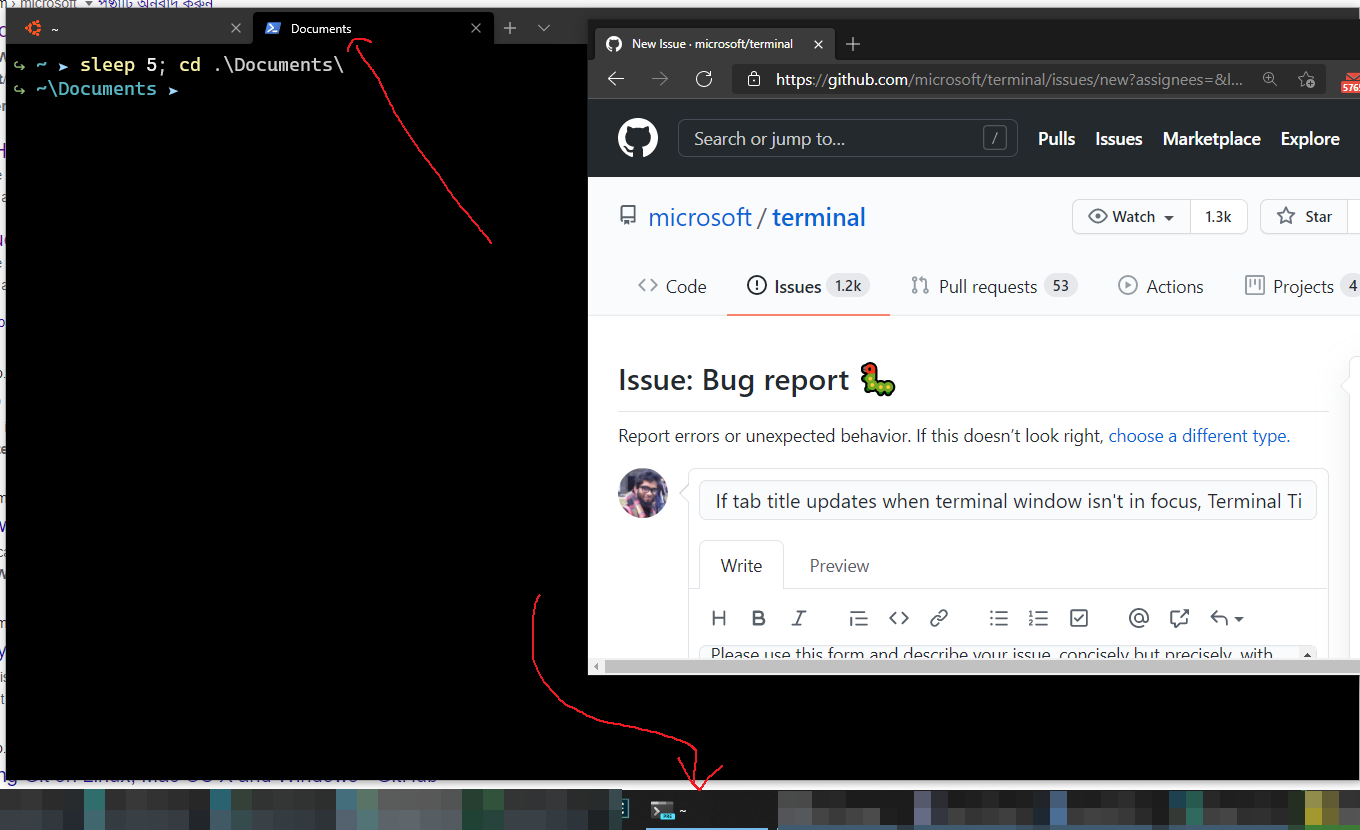Open the Actions repository tab
The height and width of the screenshot is (830, 1360).
1160,286
